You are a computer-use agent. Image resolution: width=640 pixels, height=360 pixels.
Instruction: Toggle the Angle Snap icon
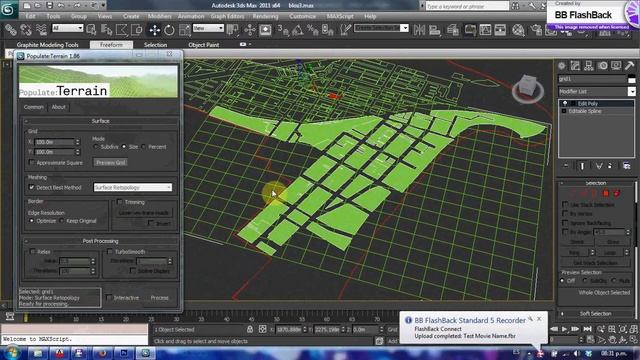click(x=298, y=30)
